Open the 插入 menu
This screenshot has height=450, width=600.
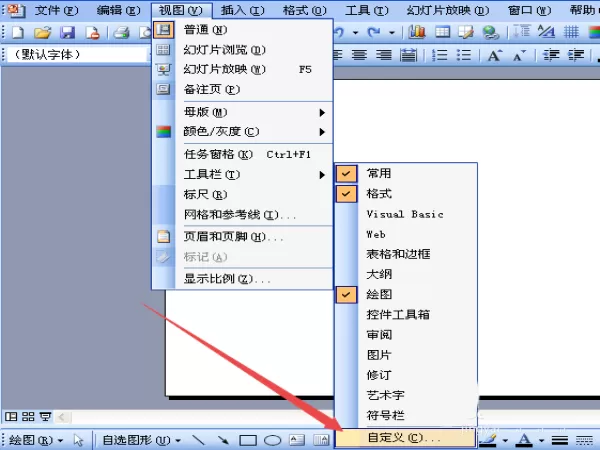[x=243, y=10]
